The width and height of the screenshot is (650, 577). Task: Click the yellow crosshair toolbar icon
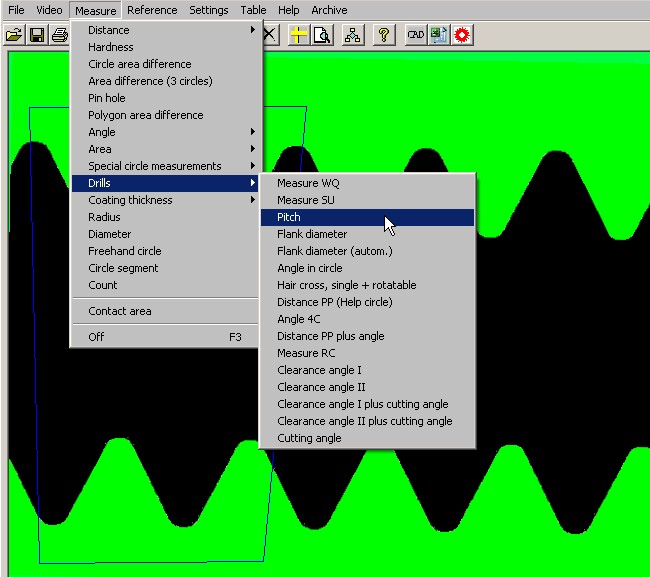tap(298, 35)
